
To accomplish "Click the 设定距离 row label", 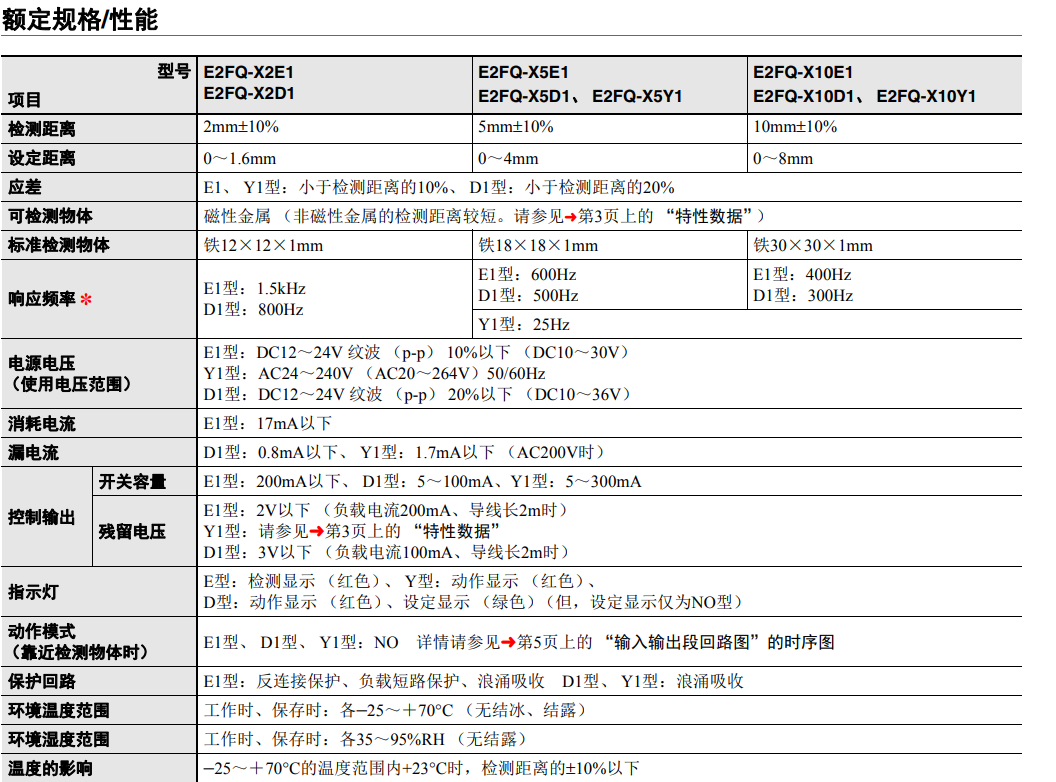I will pyautogui.click(x=42, y=158).
